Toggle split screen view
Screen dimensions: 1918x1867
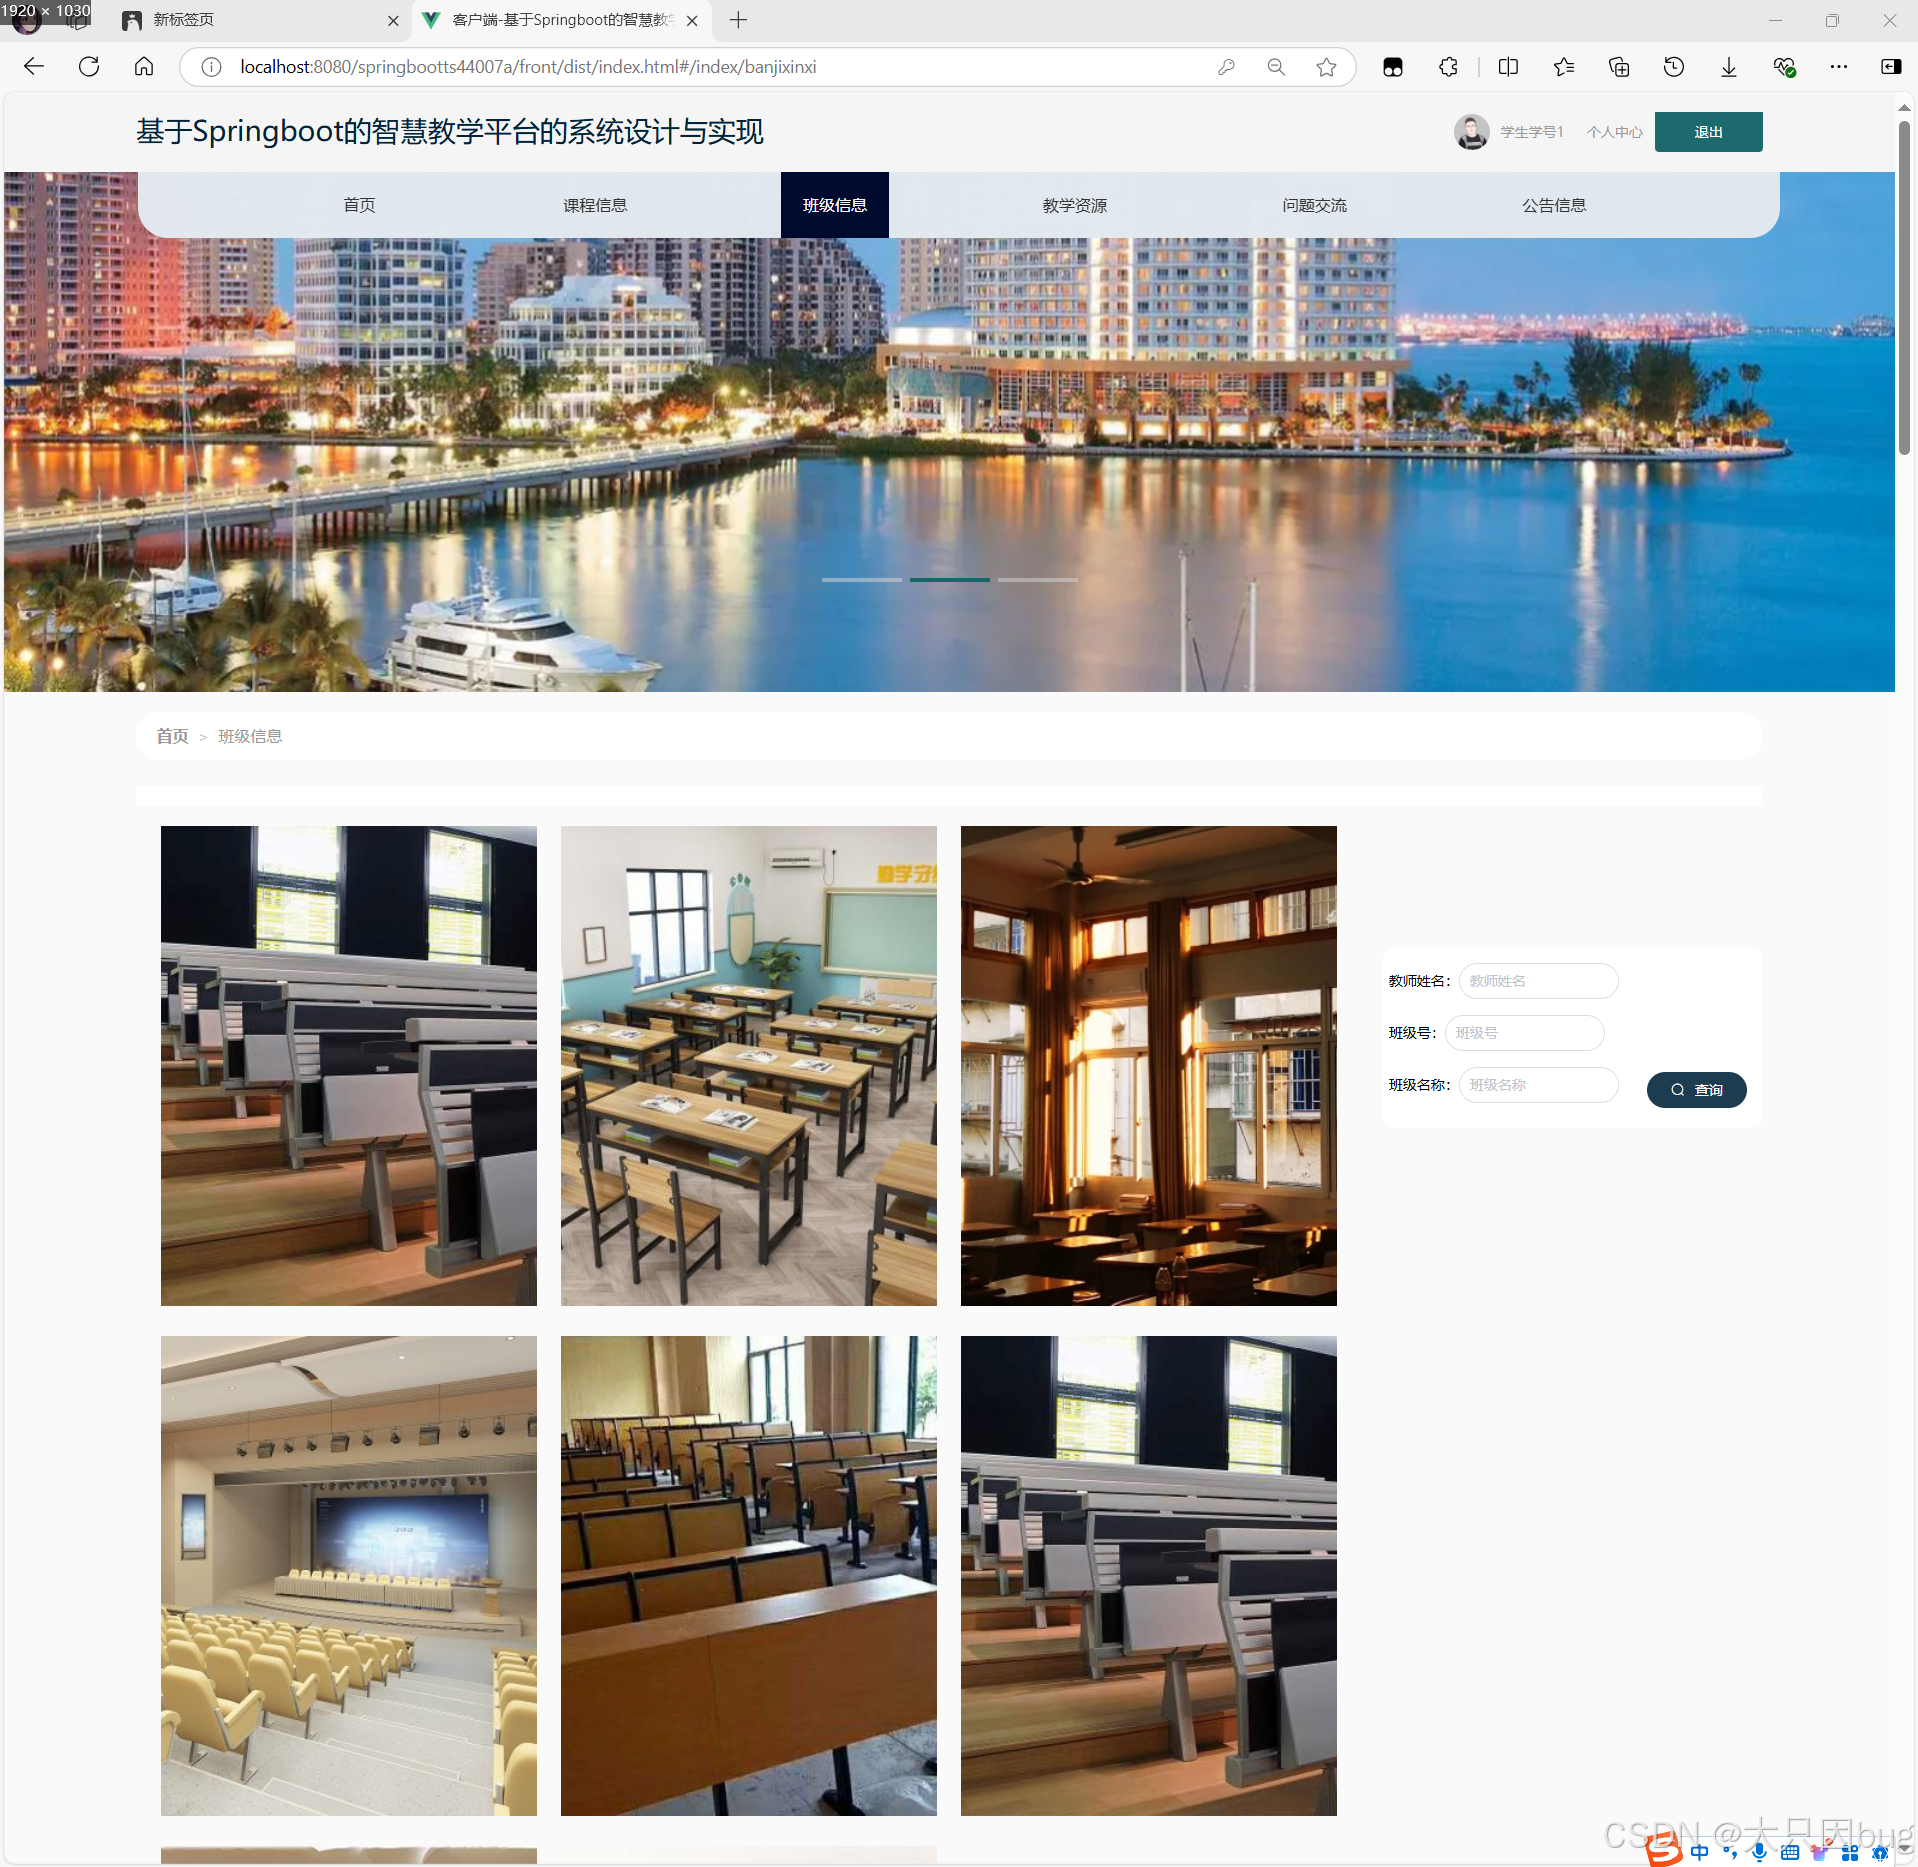point(1509,67)
